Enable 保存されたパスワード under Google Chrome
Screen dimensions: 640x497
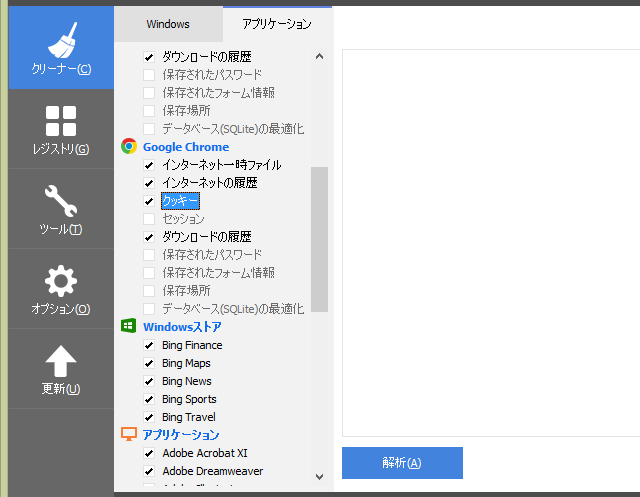tap(149, 255)
